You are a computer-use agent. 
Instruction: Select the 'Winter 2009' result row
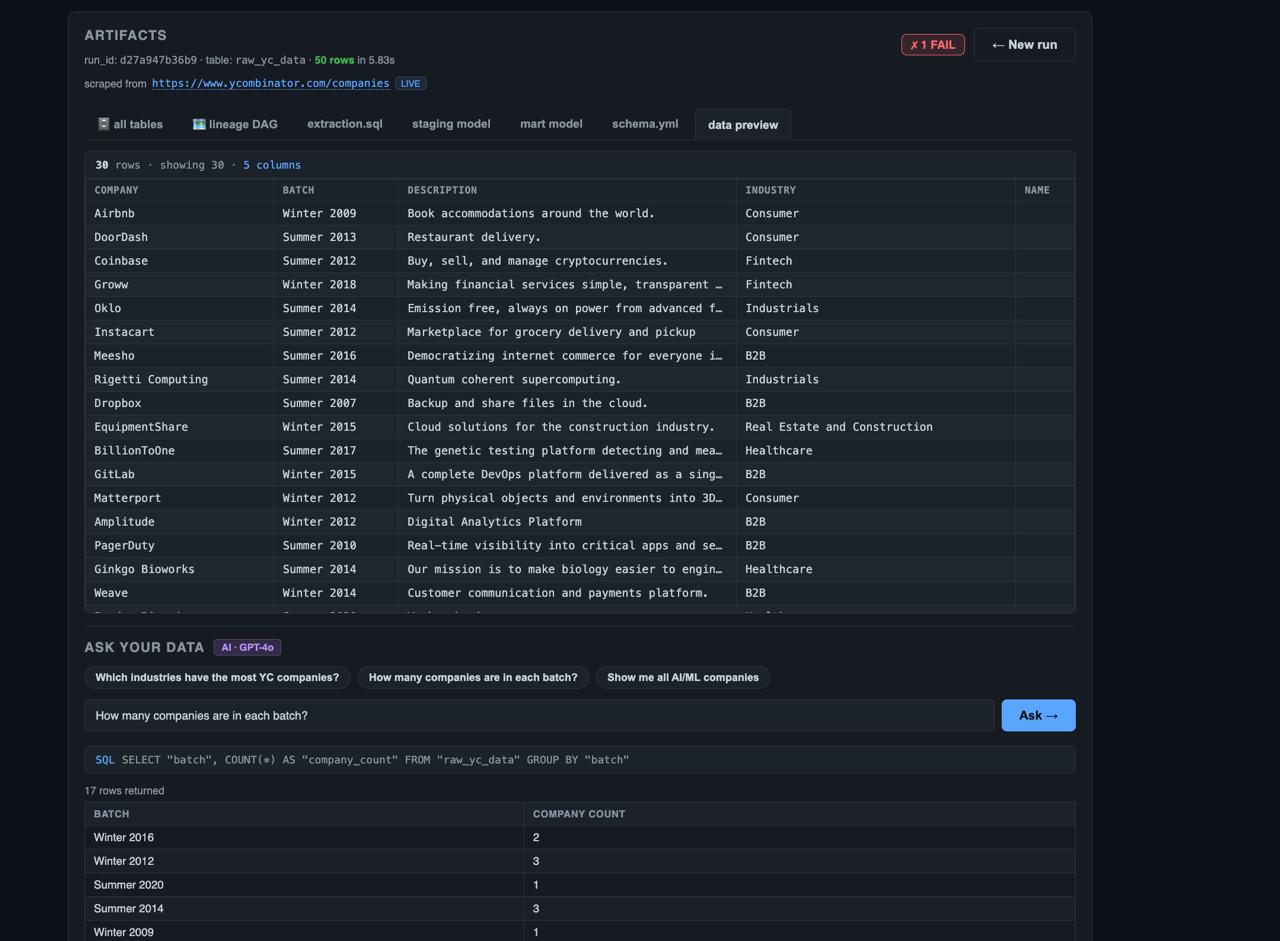click(x=580, y=932)
